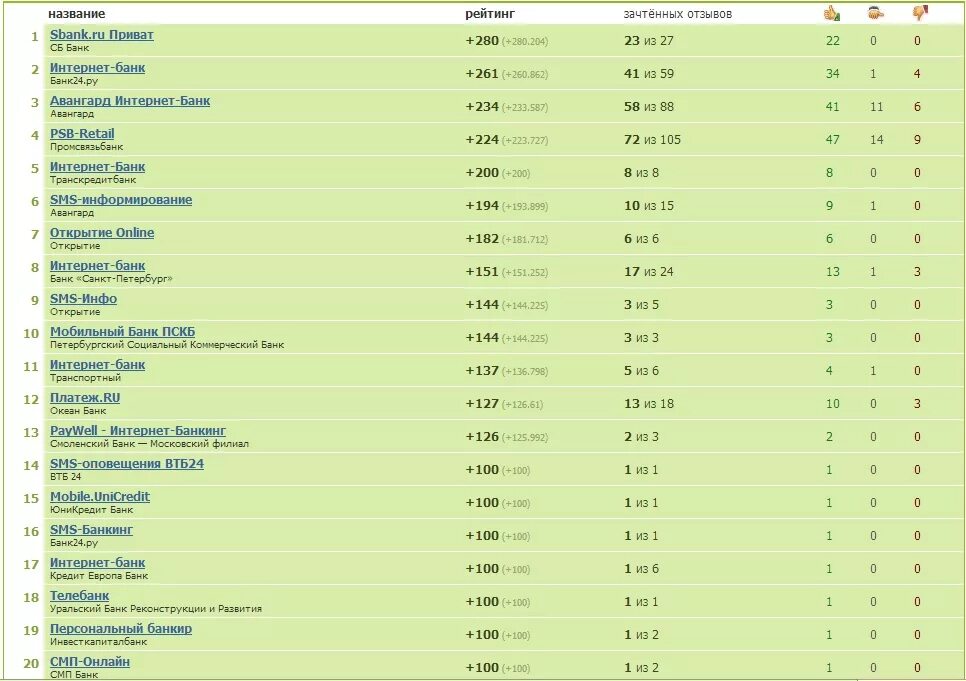
Task: Click neutral count 14 in PSB-Retail row
Action: (x=876, y=139)
